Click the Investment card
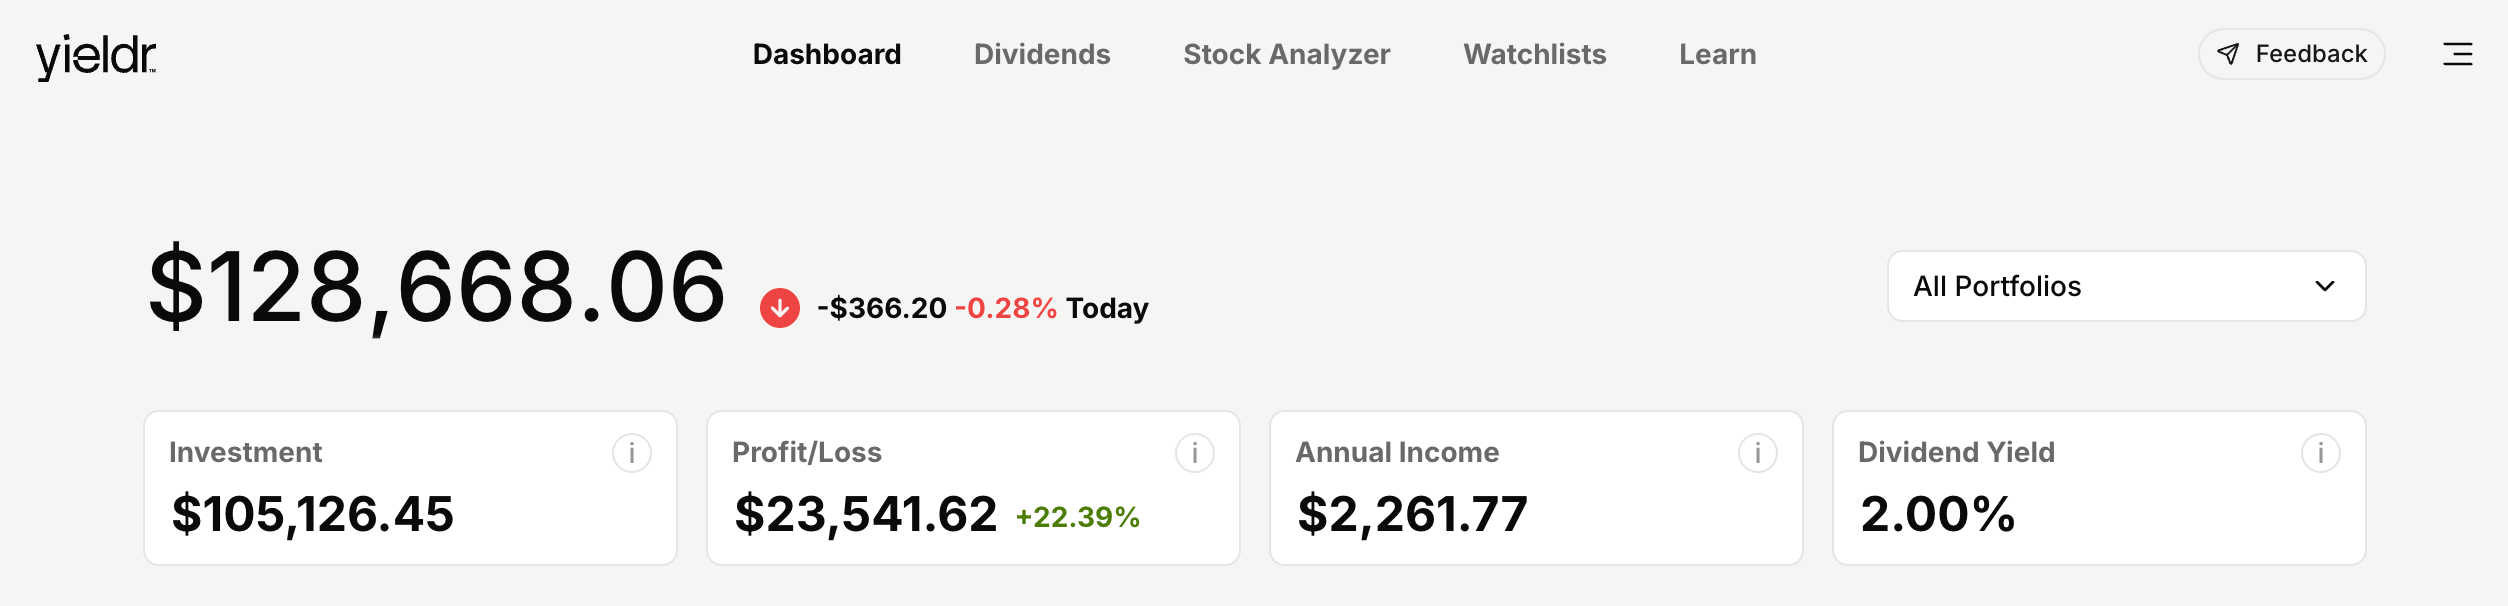2508x606 pixels. (410, 488)
